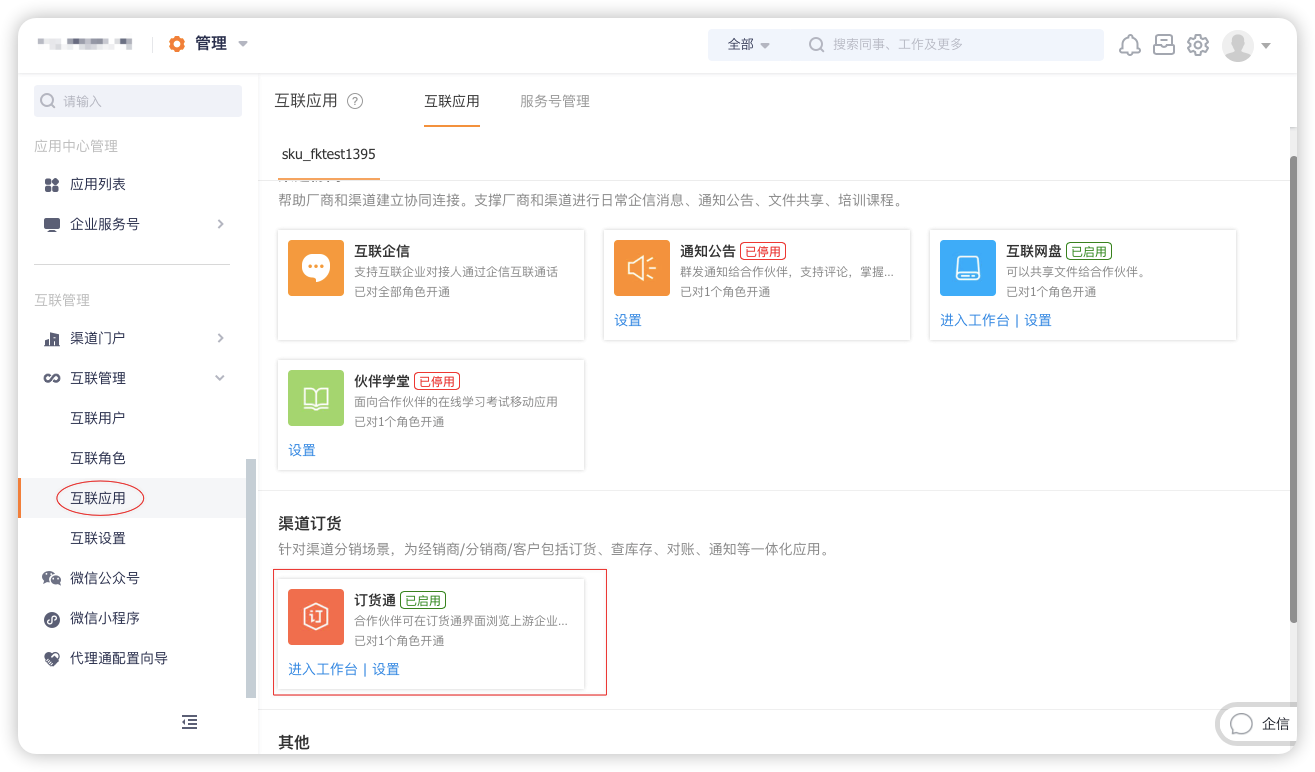
Task: Click 设置 link under 订货通
Action: [x=386, y=669]
